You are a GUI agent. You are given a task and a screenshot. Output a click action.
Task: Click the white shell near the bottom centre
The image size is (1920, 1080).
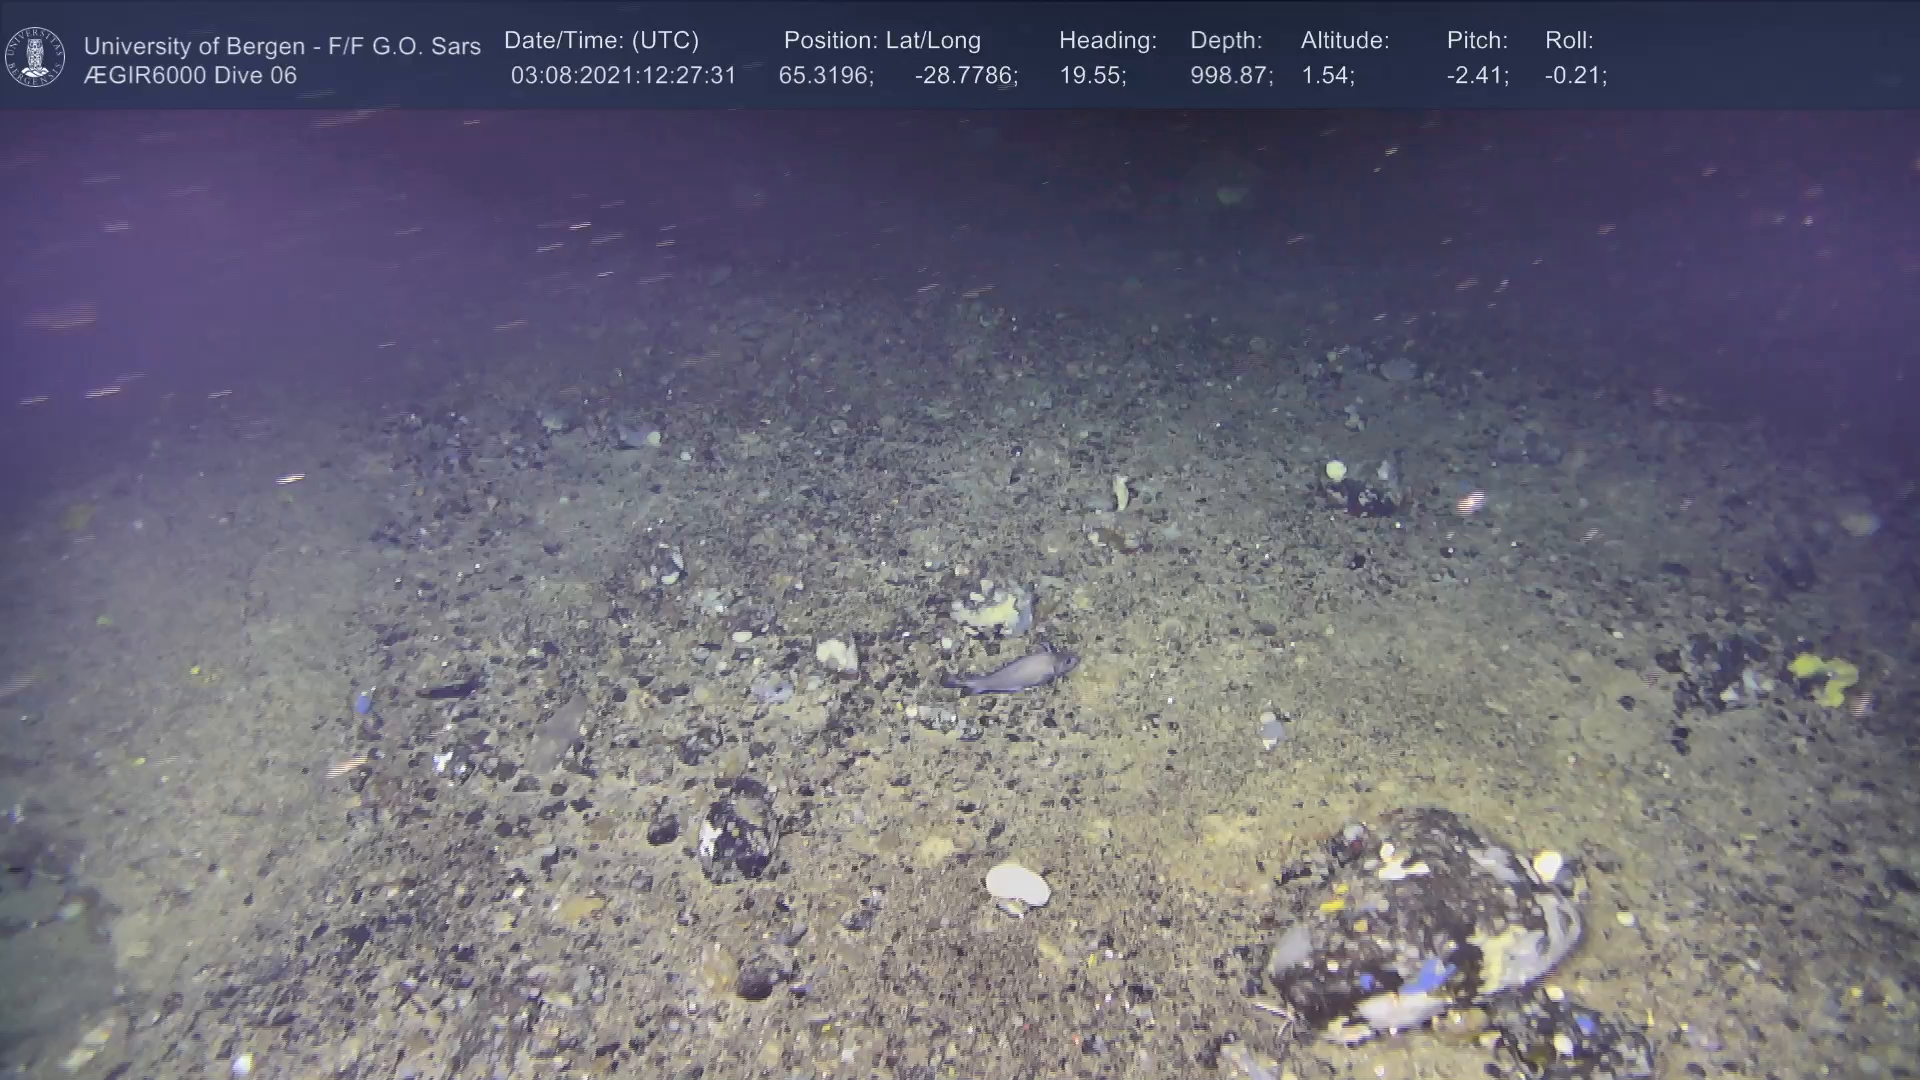pos(1017,886)
